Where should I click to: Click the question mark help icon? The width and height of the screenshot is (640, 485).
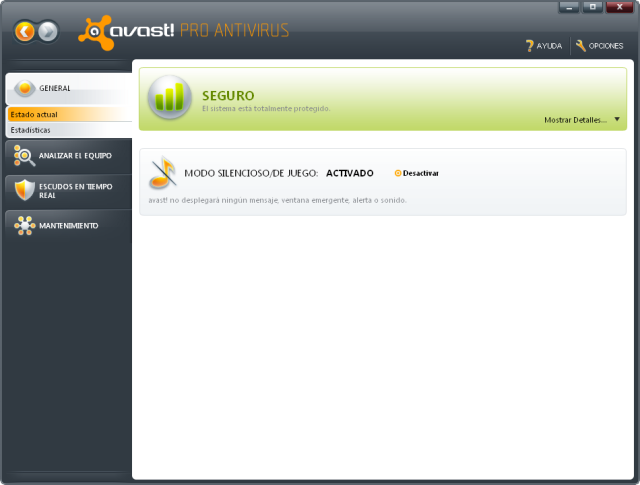pos(529,46)
